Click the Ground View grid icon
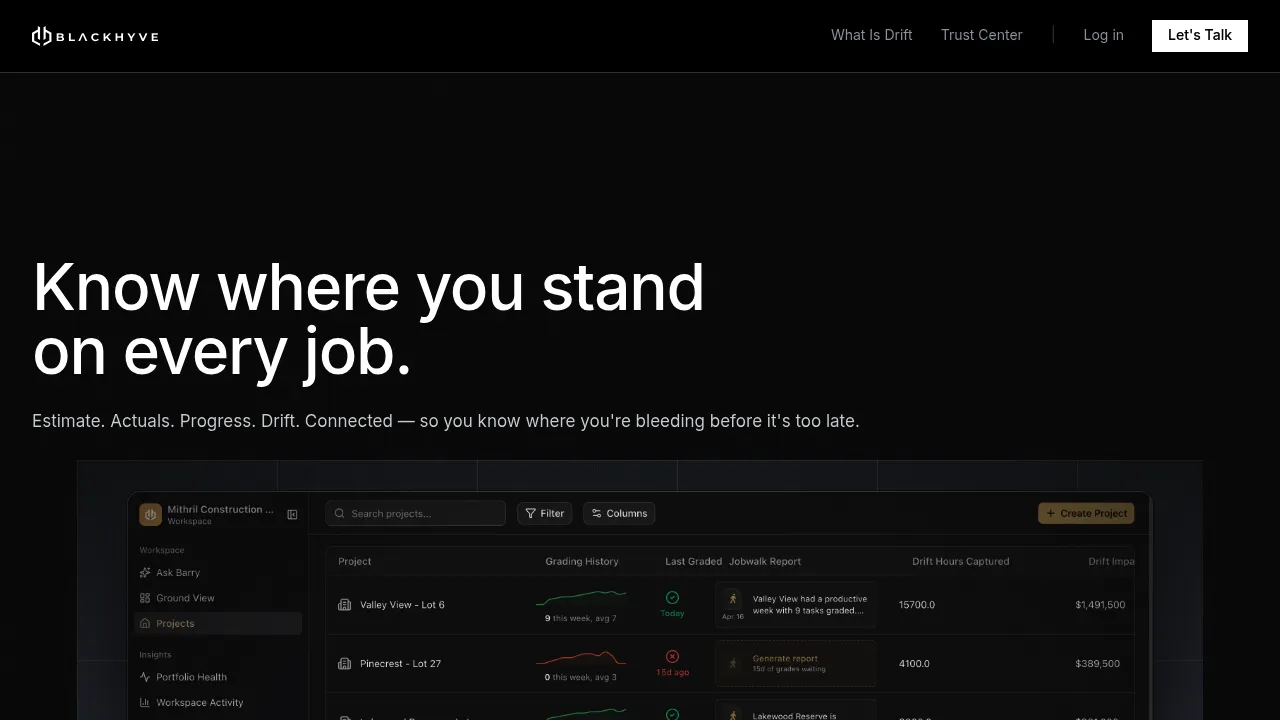 tap(145, 598)
